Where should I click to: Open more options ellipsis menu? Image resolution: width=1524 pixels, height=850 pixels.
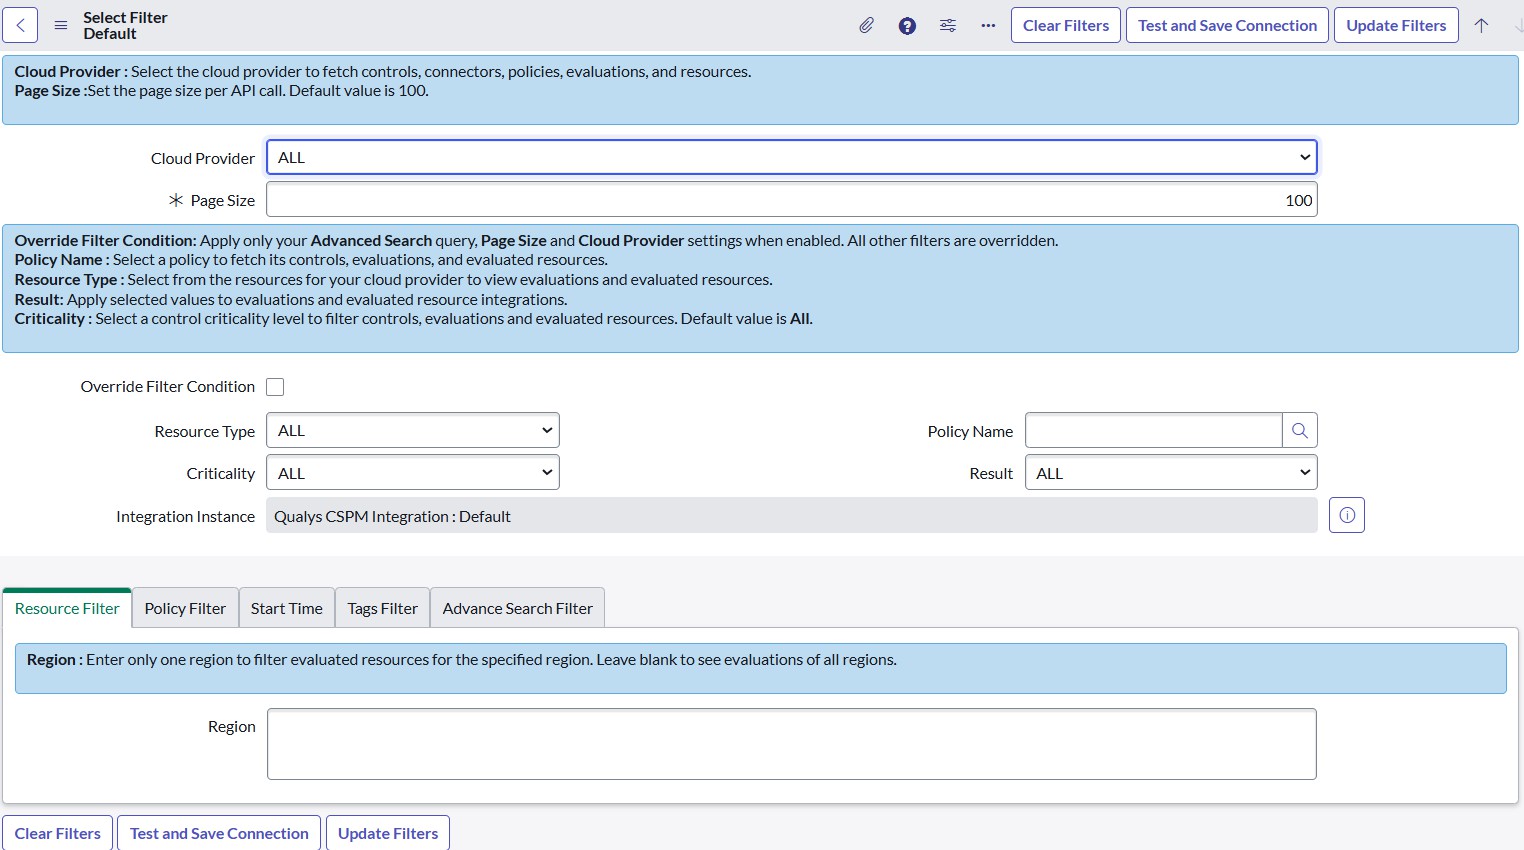[x=988, y=26]
